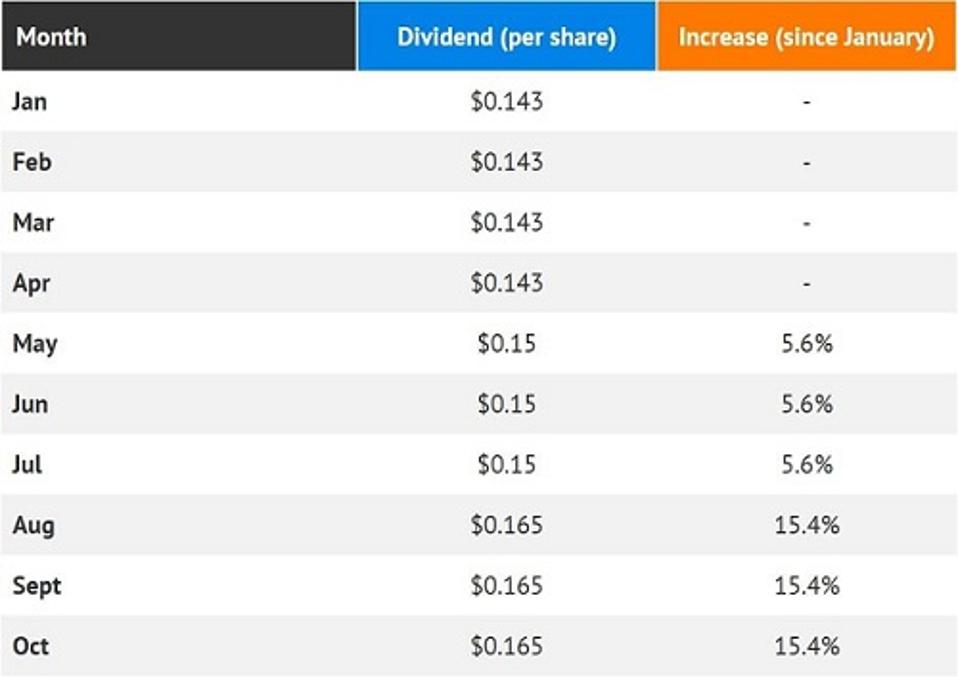Viewport: 958px width, 677px height.
Task: Click May's 5.6% increase value
Action: pos(806,344)
